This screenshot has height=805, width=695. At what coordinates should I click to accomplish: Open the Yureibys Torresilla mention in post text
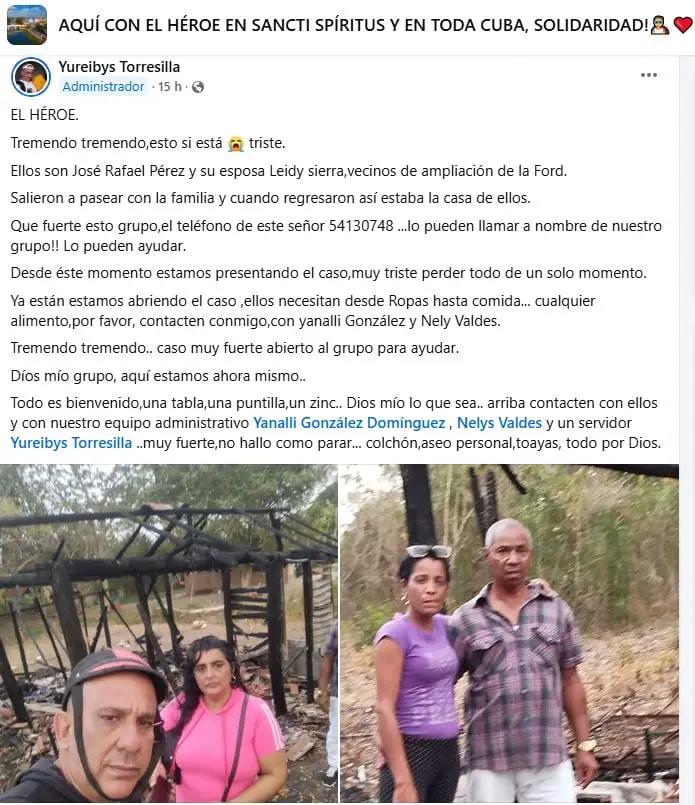click(x=71, y=443)
